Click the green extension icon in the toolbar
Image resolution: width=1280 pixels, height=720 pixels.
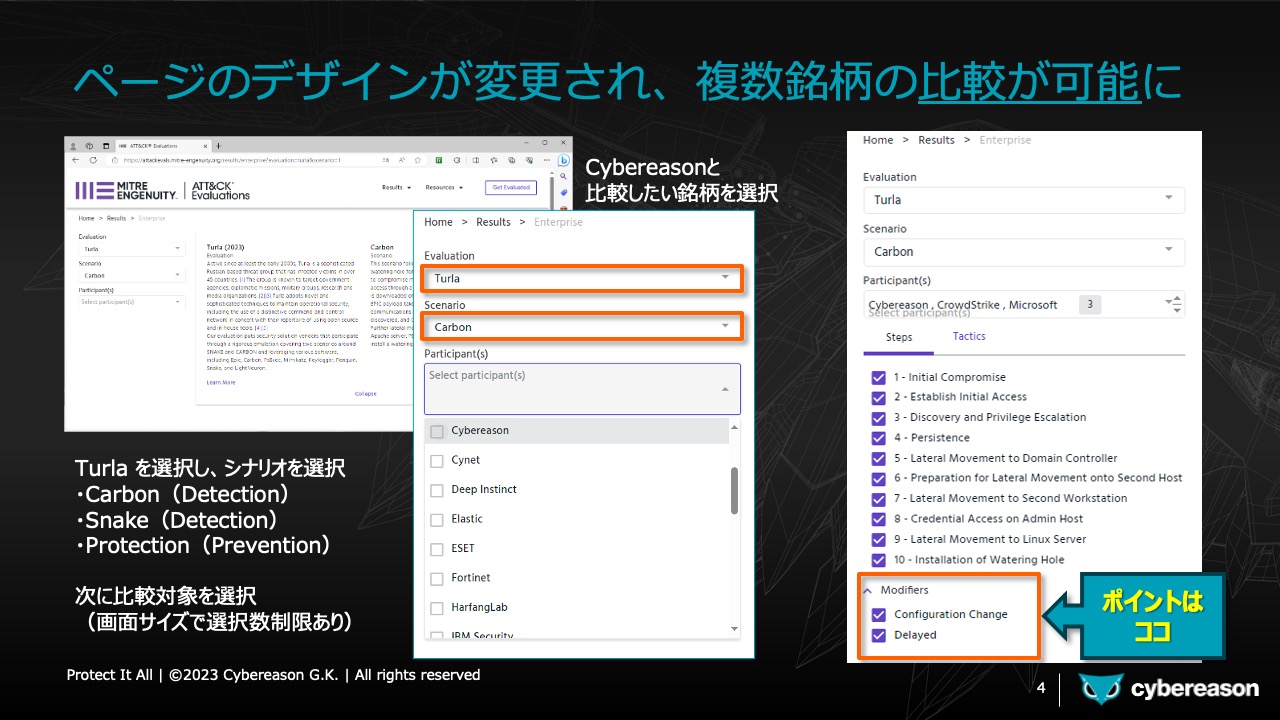click(x=438, y=160)
